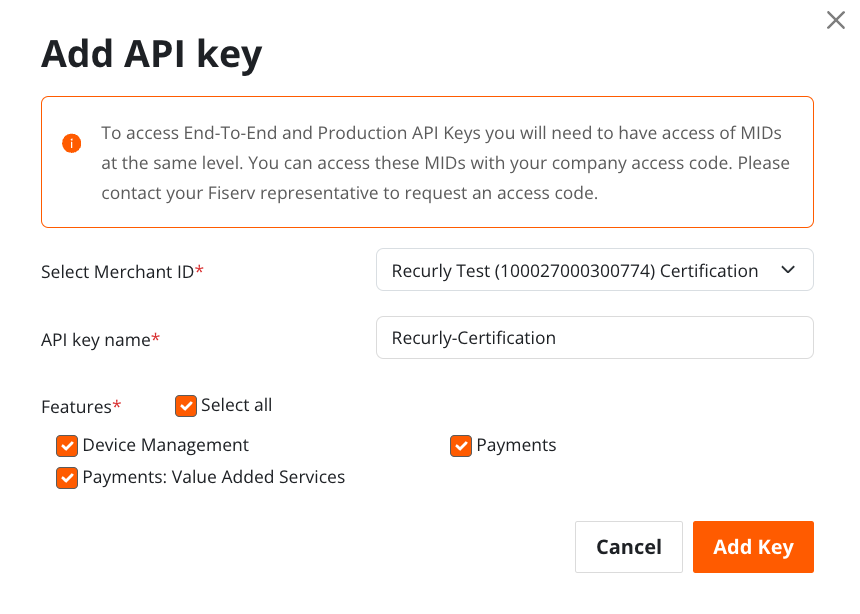860x614 pixels.
Task: Click the Features field label
Action: [x=81, y=407]
